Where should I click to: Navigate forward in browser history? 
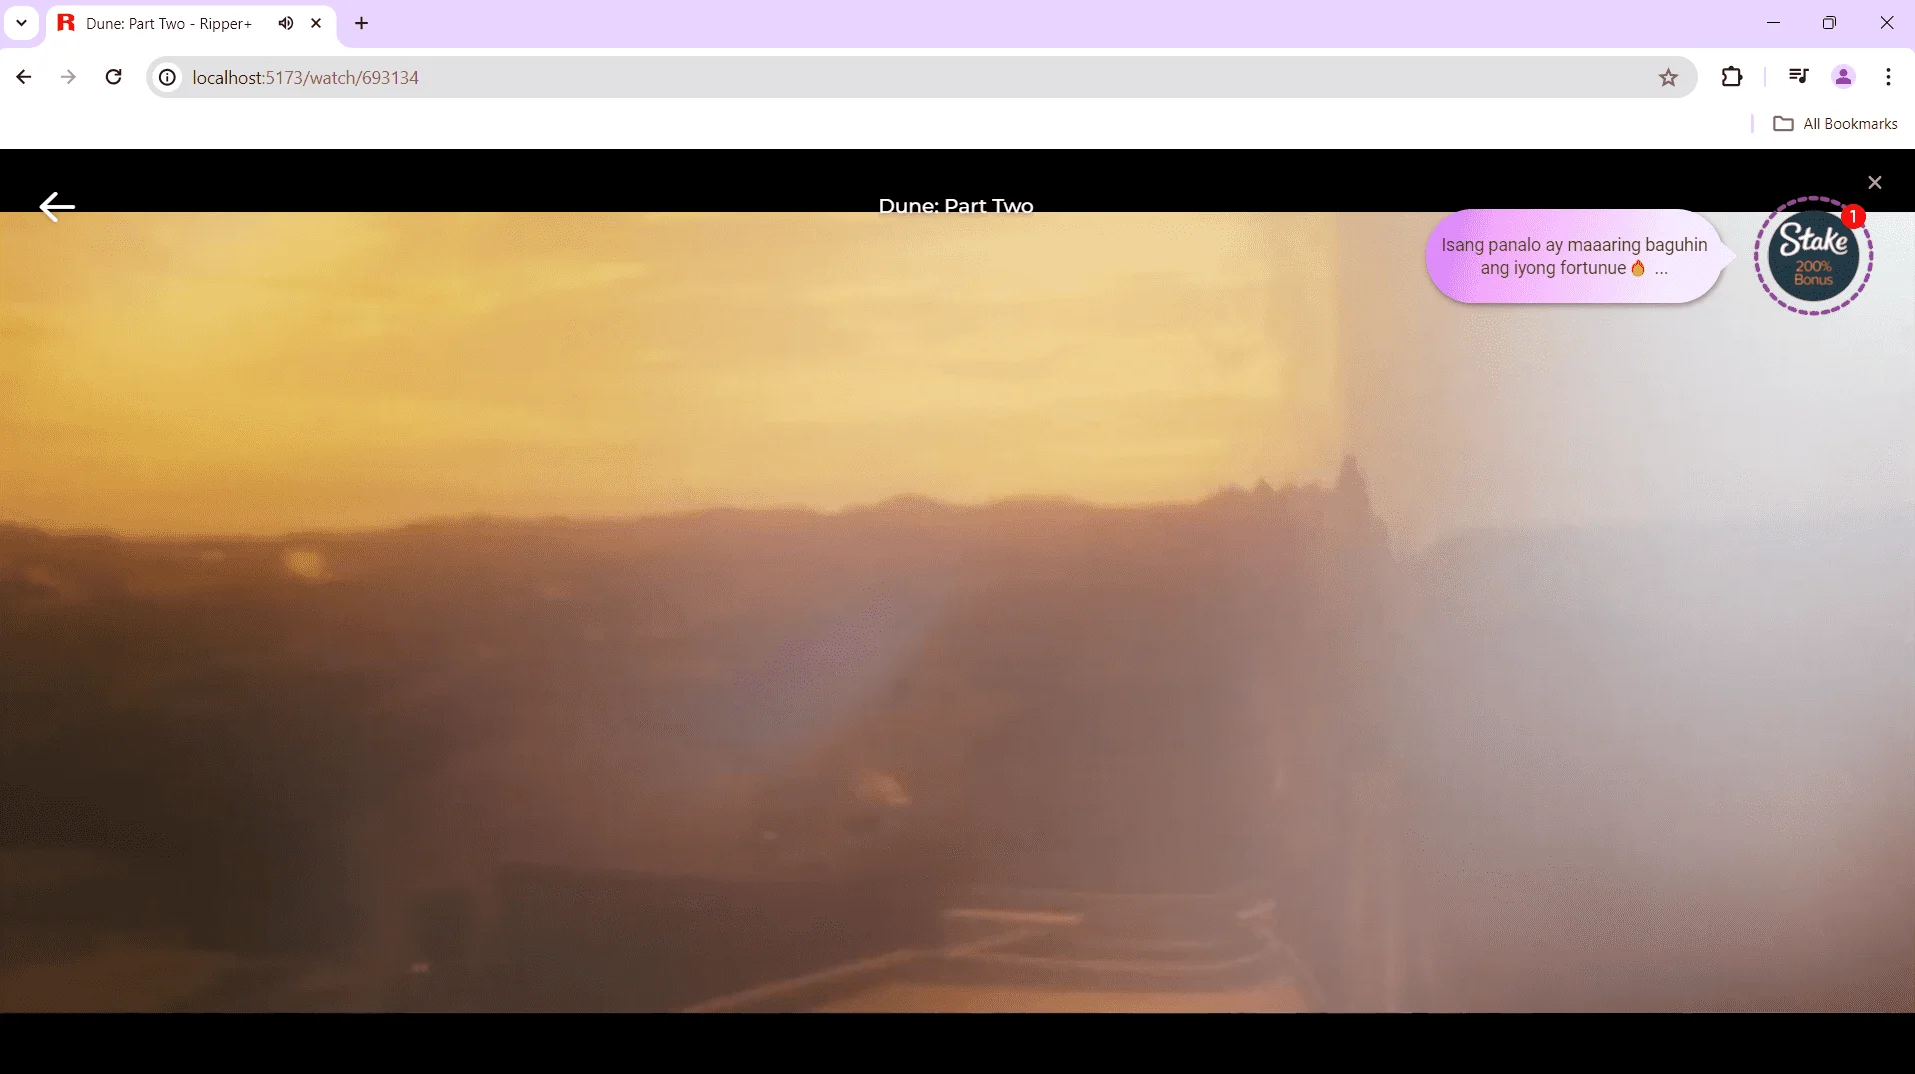68,77
